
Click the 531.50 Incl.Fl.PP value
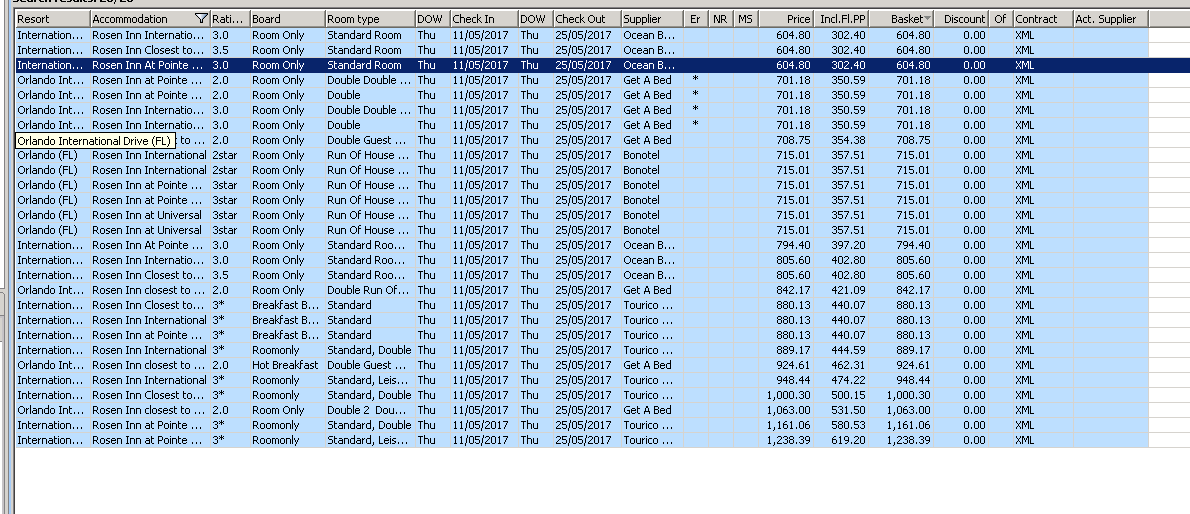pyautogui.click(x=848, y=410)
